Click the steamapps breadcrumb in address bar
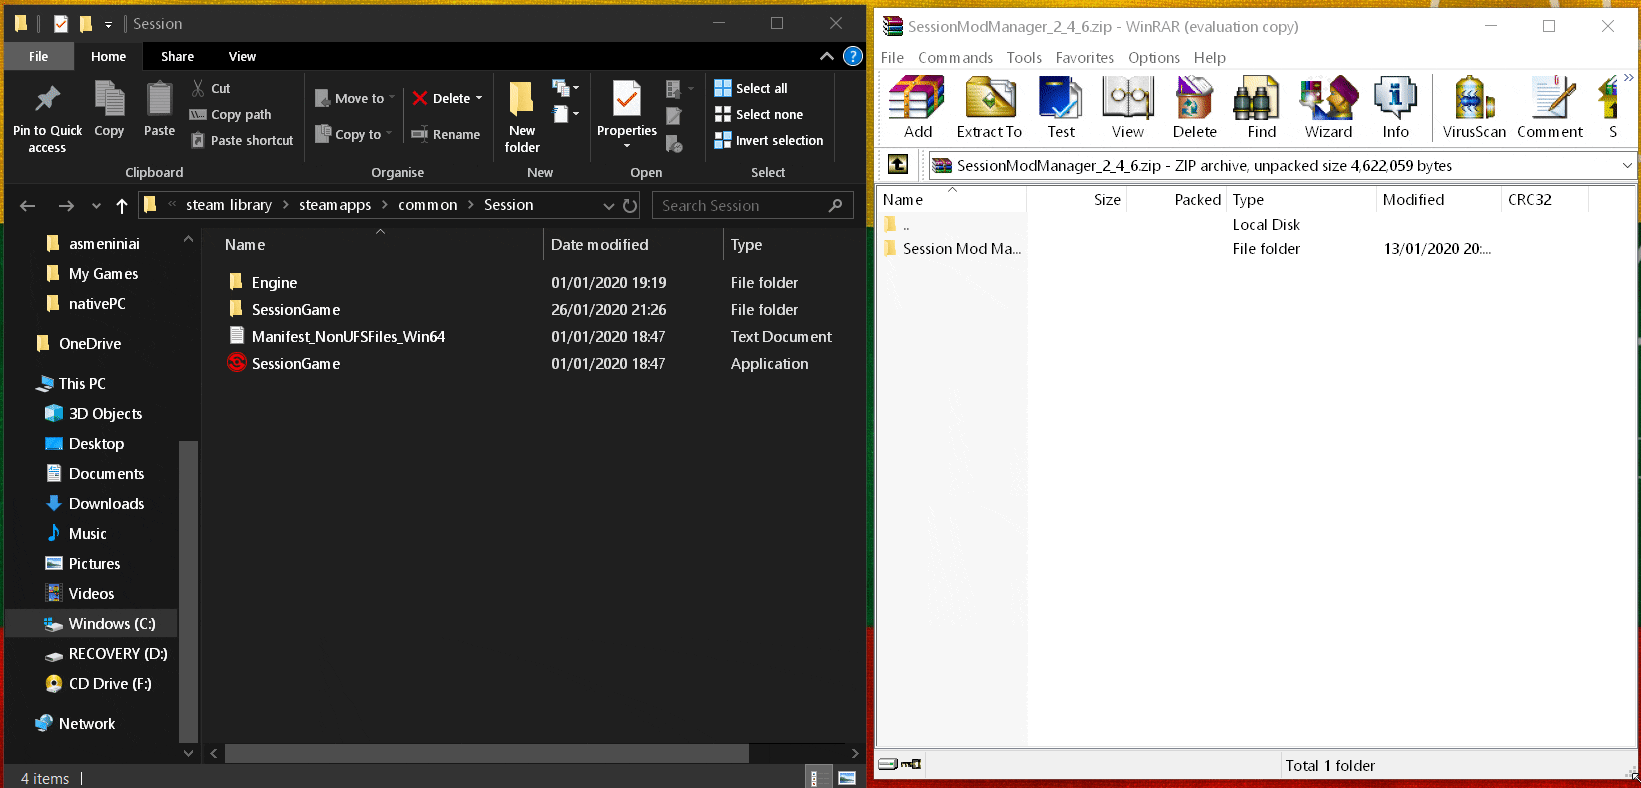Screen dimensions: 1641x788 (335, 205)
